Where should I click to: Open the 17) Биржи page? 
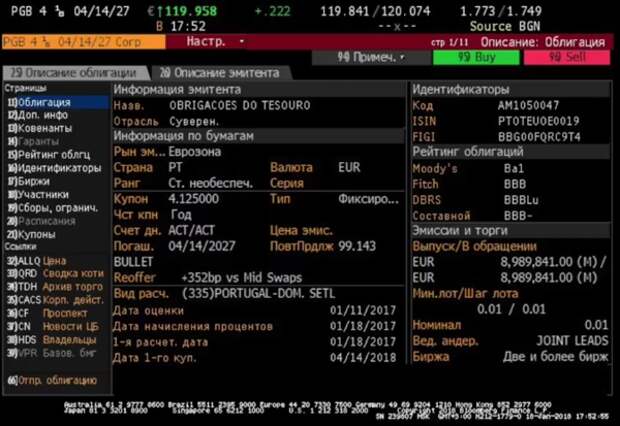[29, 182]
